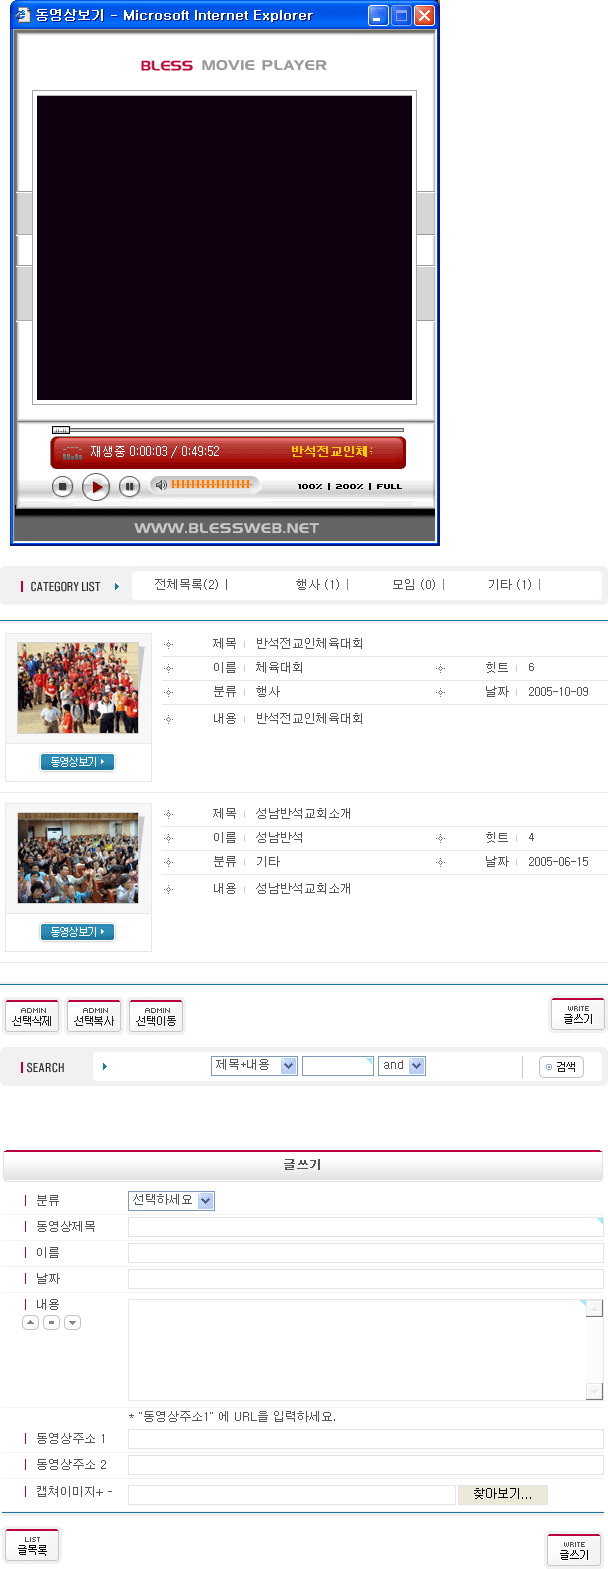Expand the 선택하세요 category dropdown
The image size is (608, 1569).
pos(206,1201)
